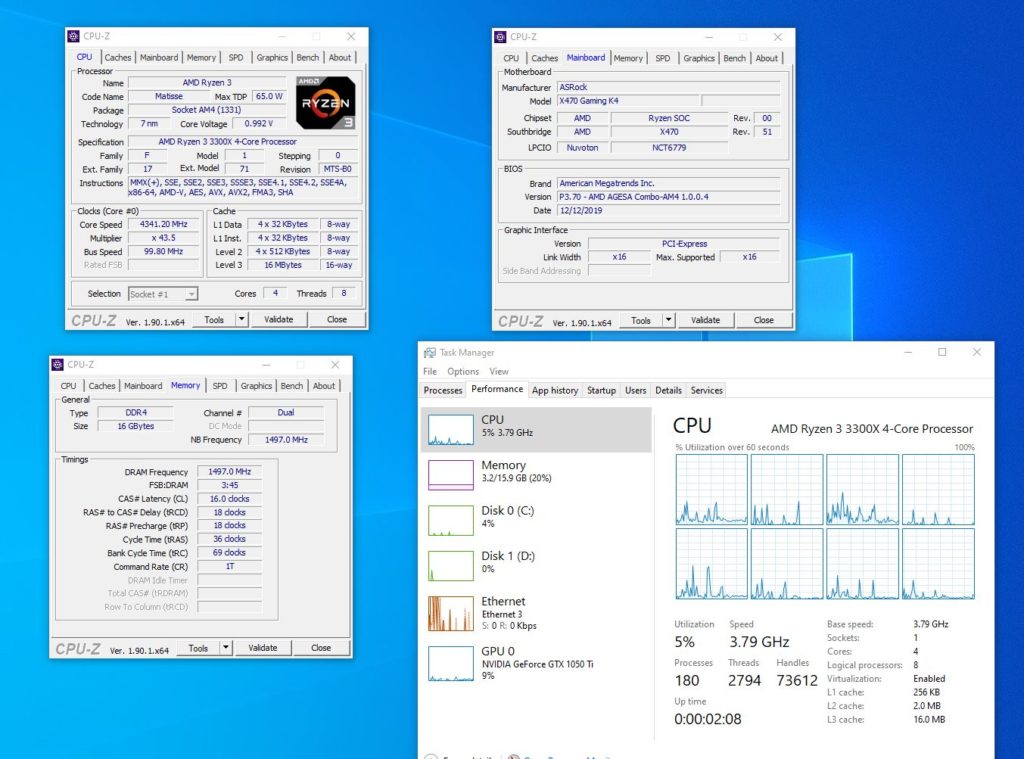Click the CPU-Z icon in the Memory window titlebar
Image resolution: width=1024 pixels, height=759 pixels.
click(x=56, y=364)
